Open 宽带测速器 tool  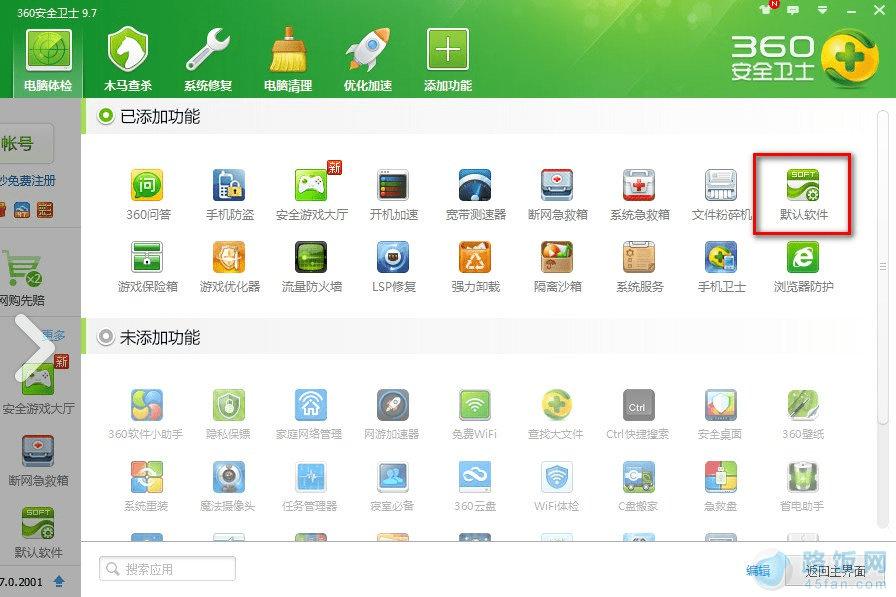point(475,195)
